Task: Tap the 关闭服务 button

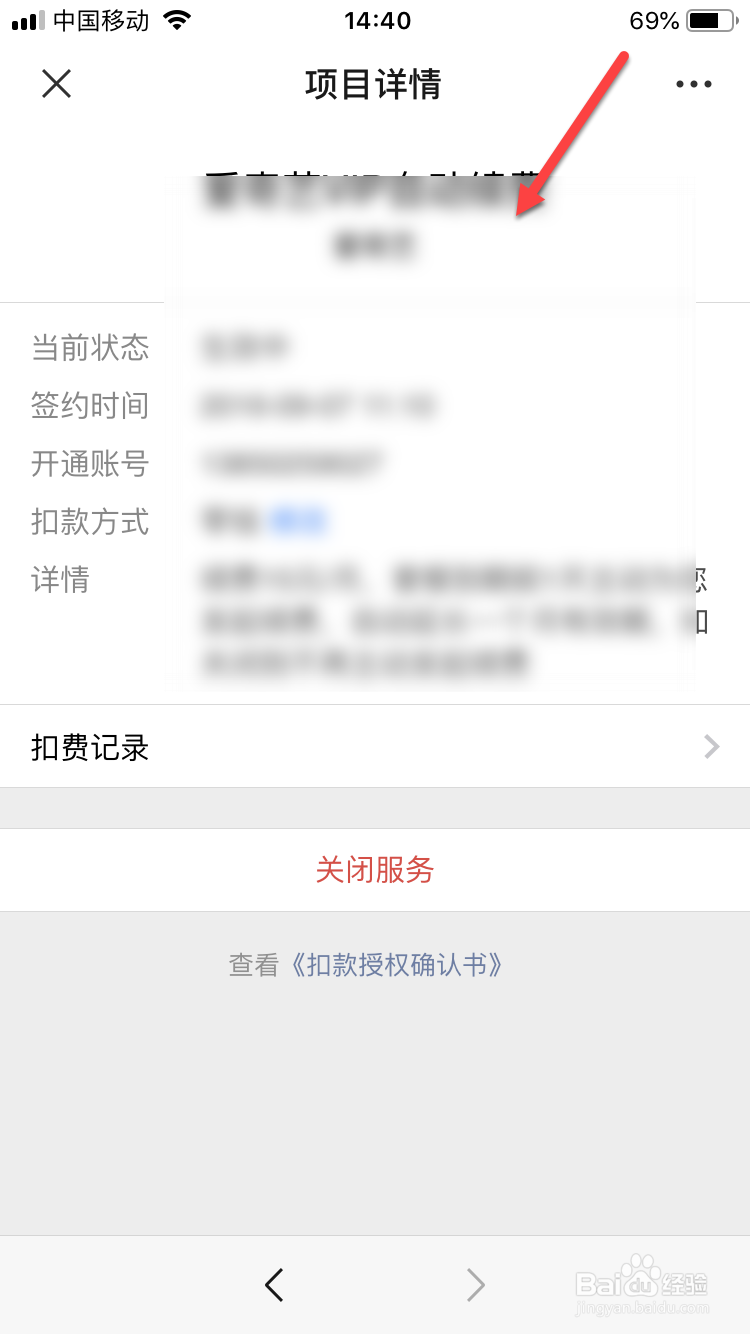Action: click(x=375, y=870)
